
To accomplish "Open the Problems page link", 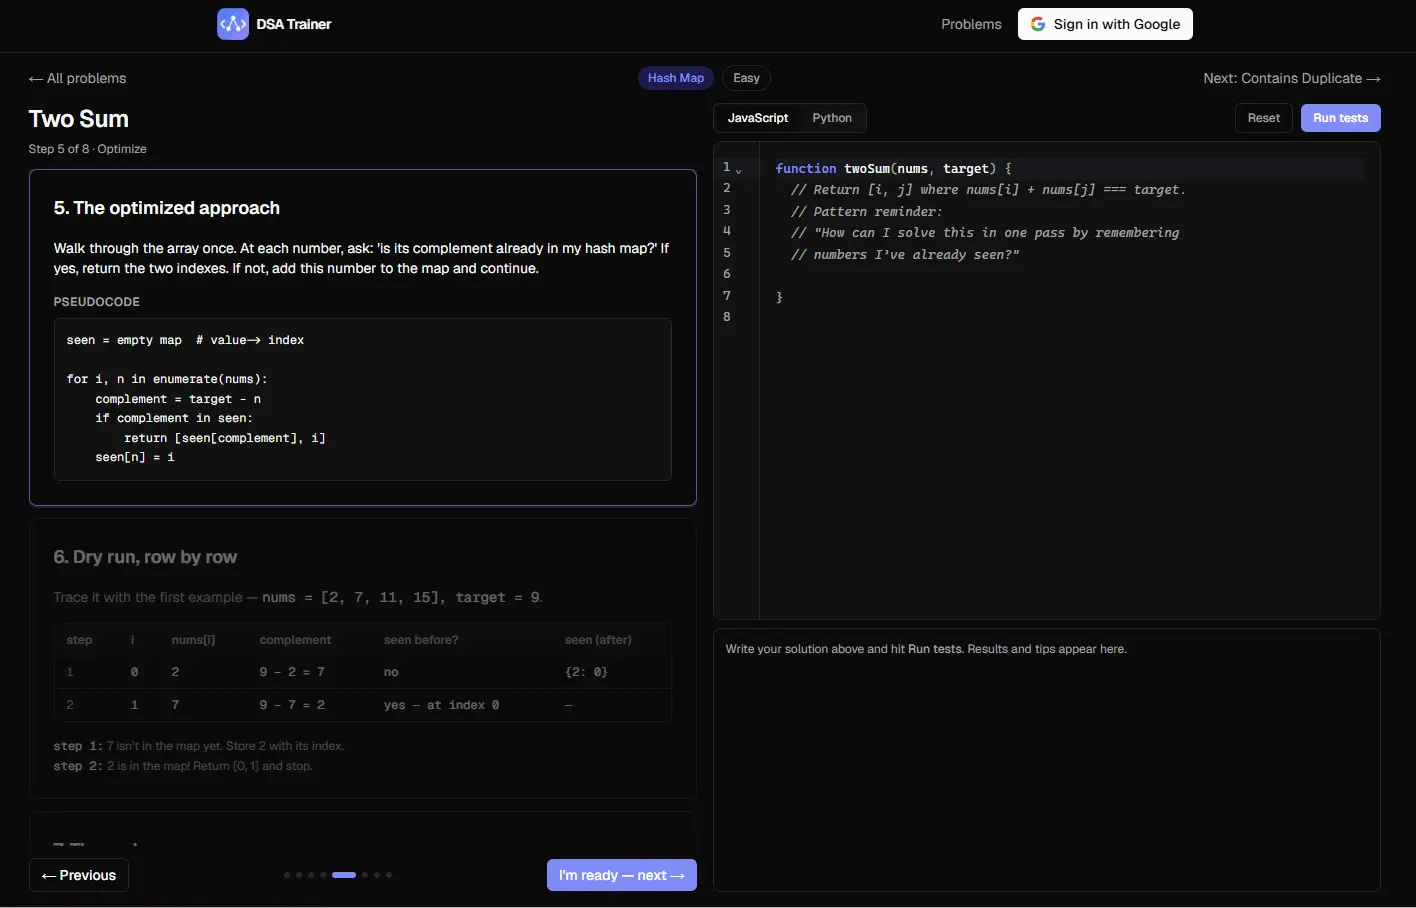I will tap(971, 24).
